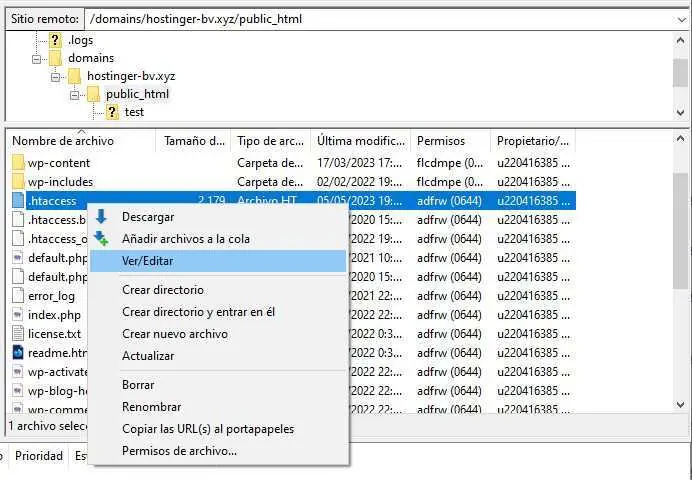Sort by Nombre de archivo column header
The width and height of the screenshot is (692, 480).
pos(63,141)
